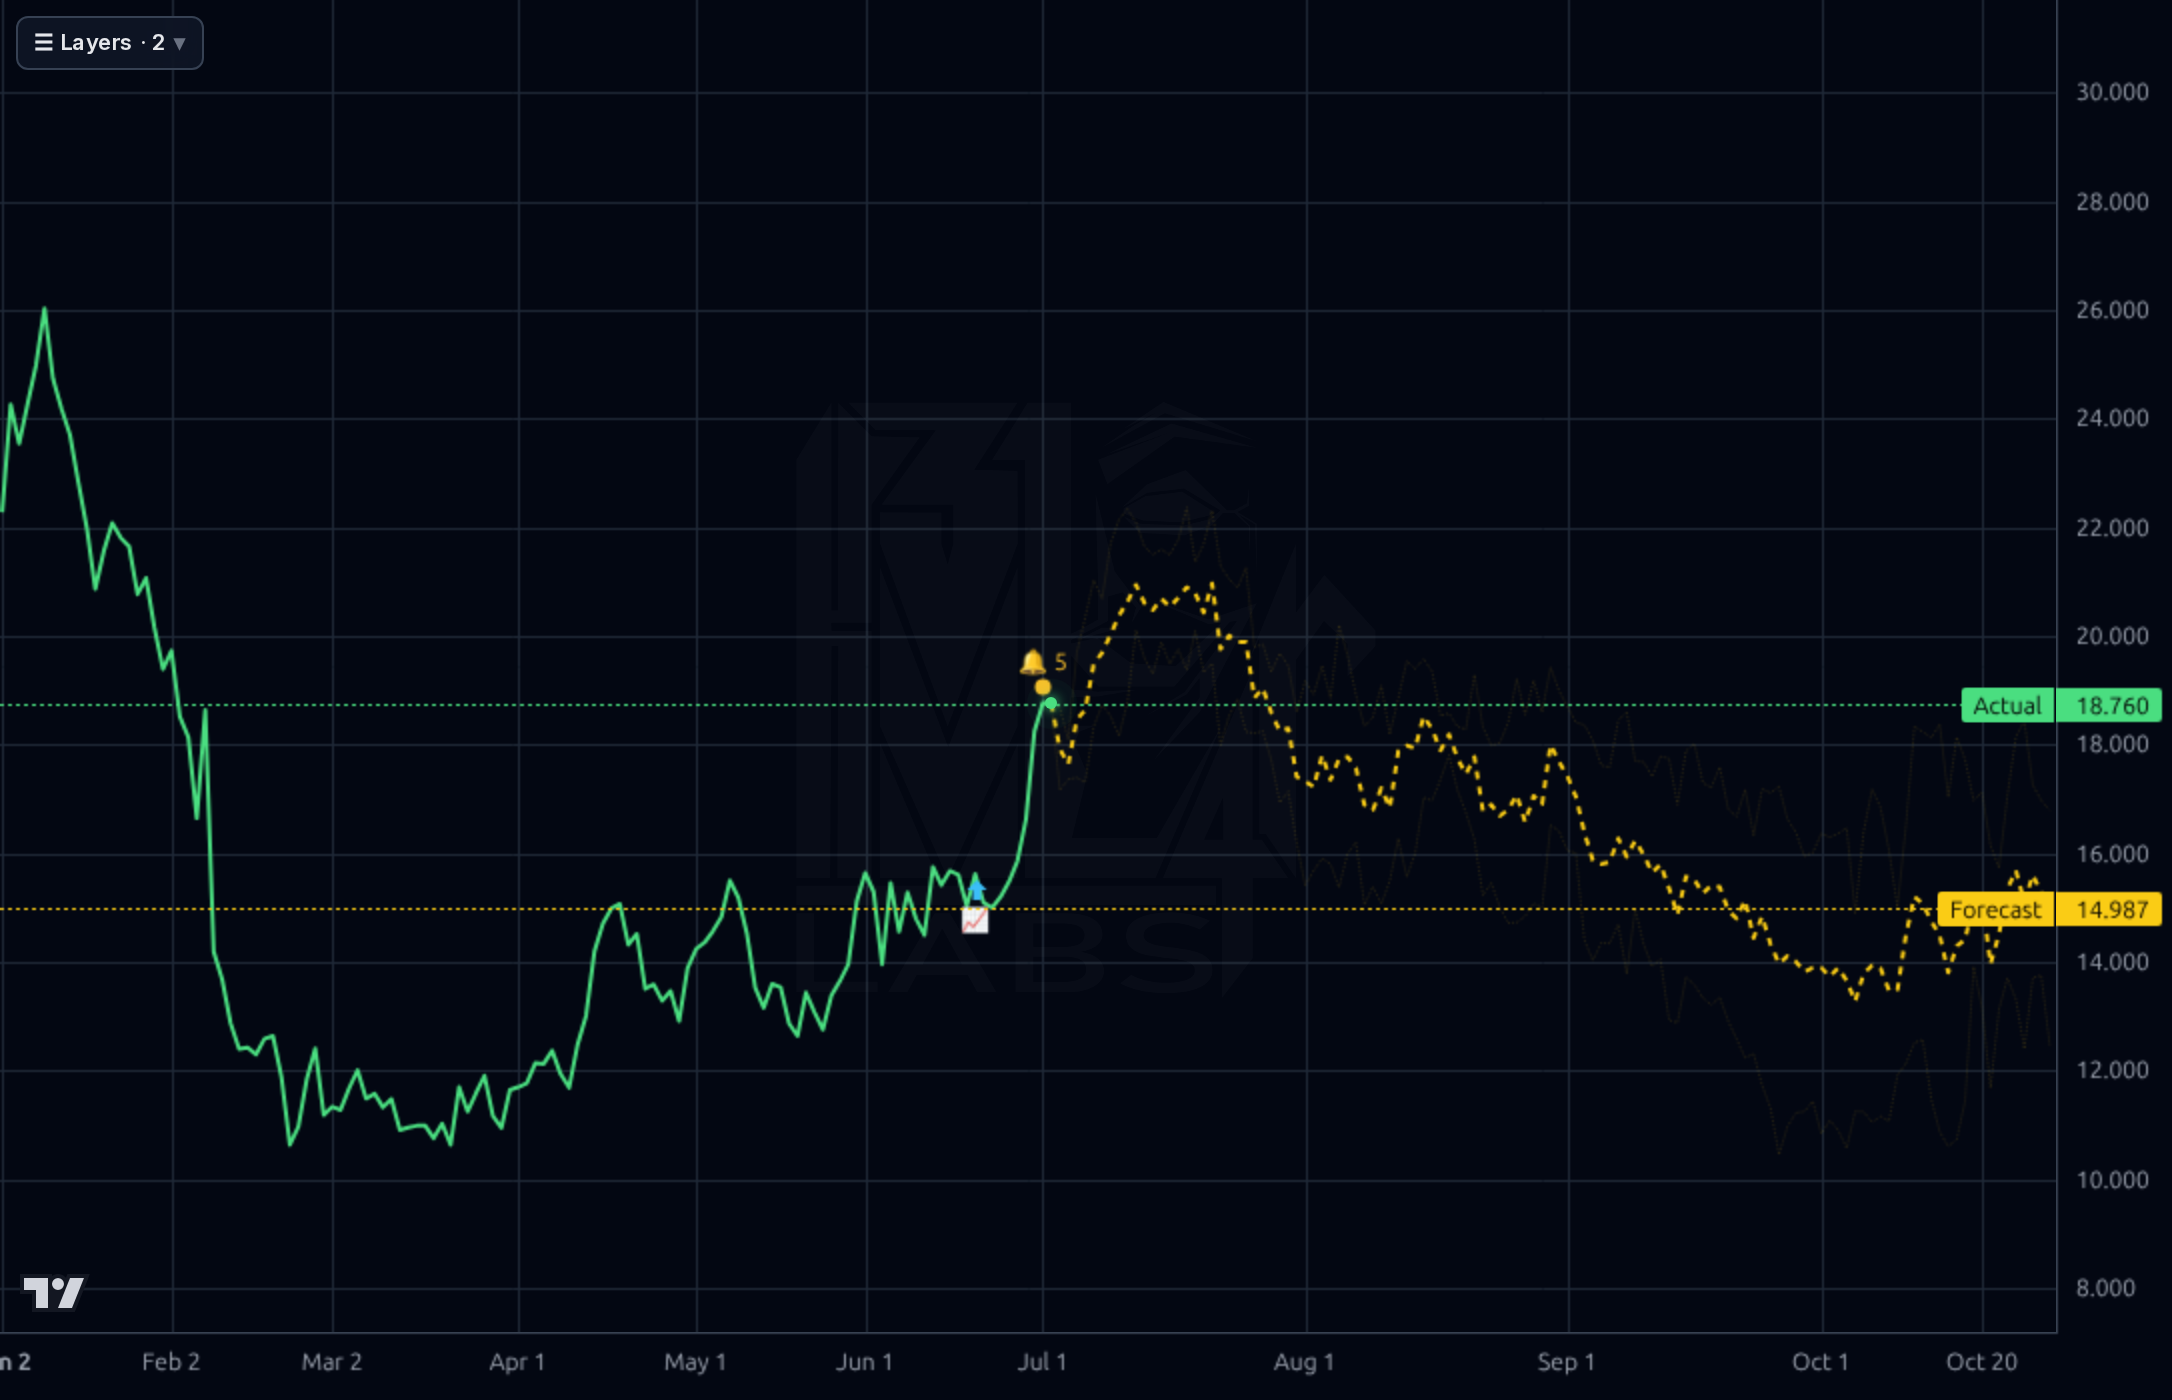Click the 30.000 price axis label
Screen dimensions: 2172x1400
(x=2112, y=92)
